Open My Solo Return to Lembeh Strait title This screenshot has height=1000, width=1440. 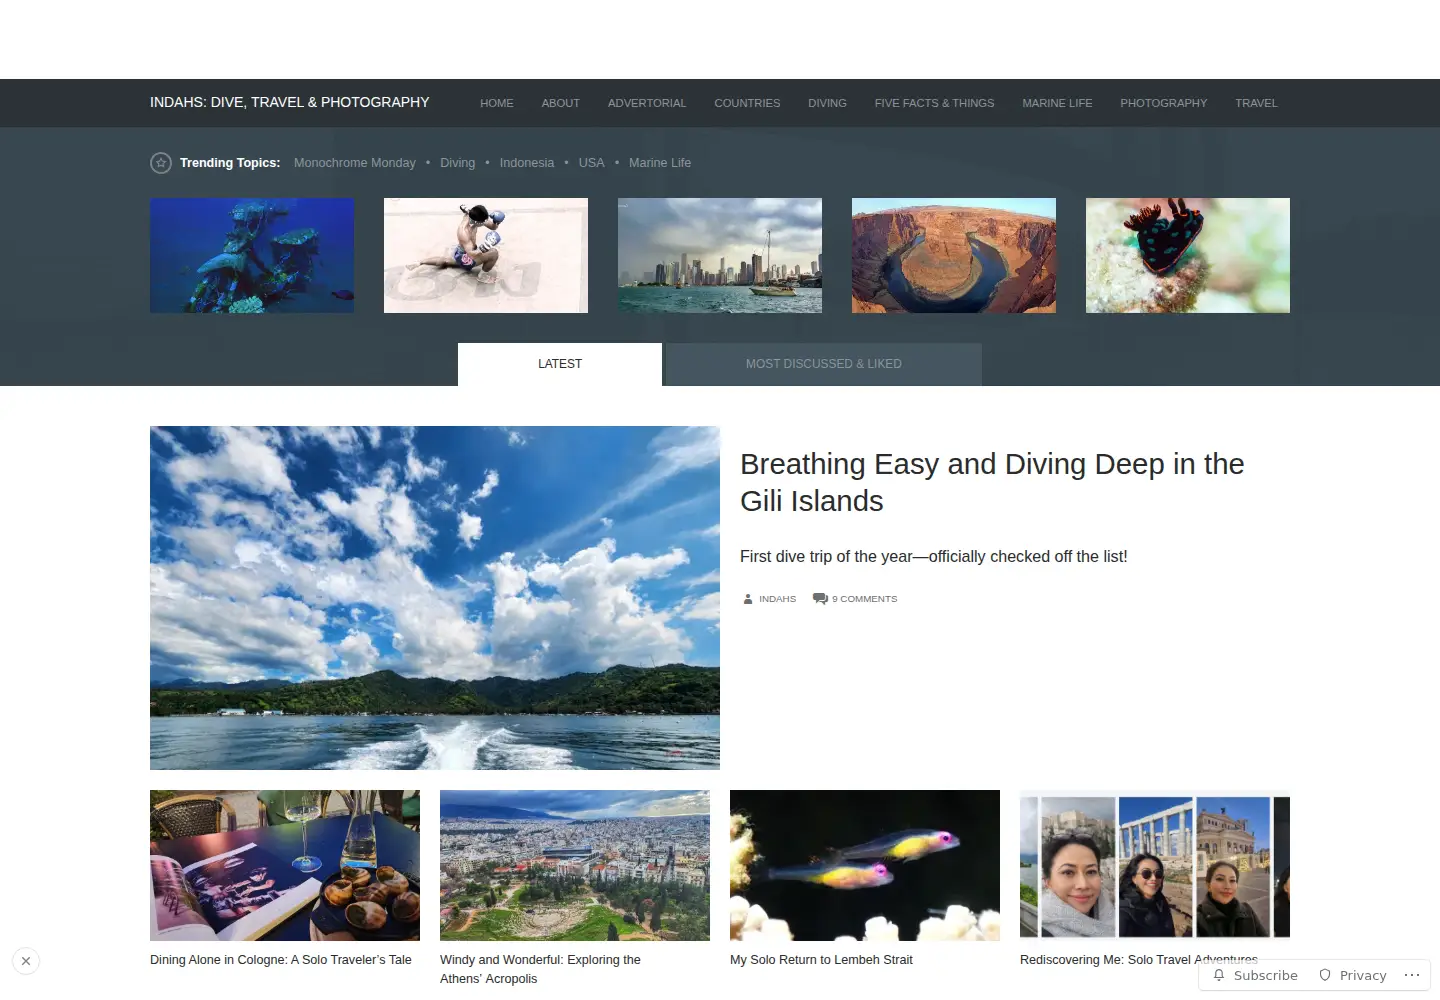point(821,960)
